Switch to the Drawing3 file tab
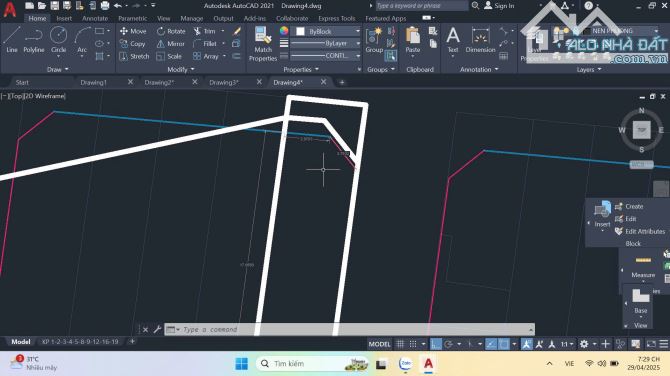670x376 pixels. pos(223,82)
